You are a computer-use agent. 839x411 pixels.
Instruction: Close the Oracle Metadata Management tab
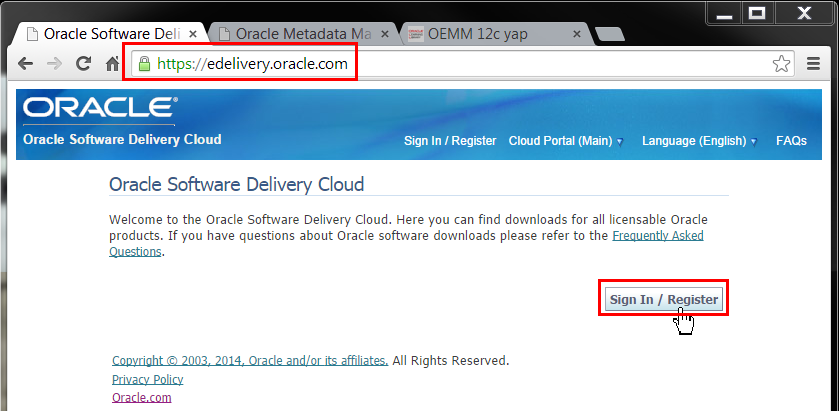pos(384,34)
